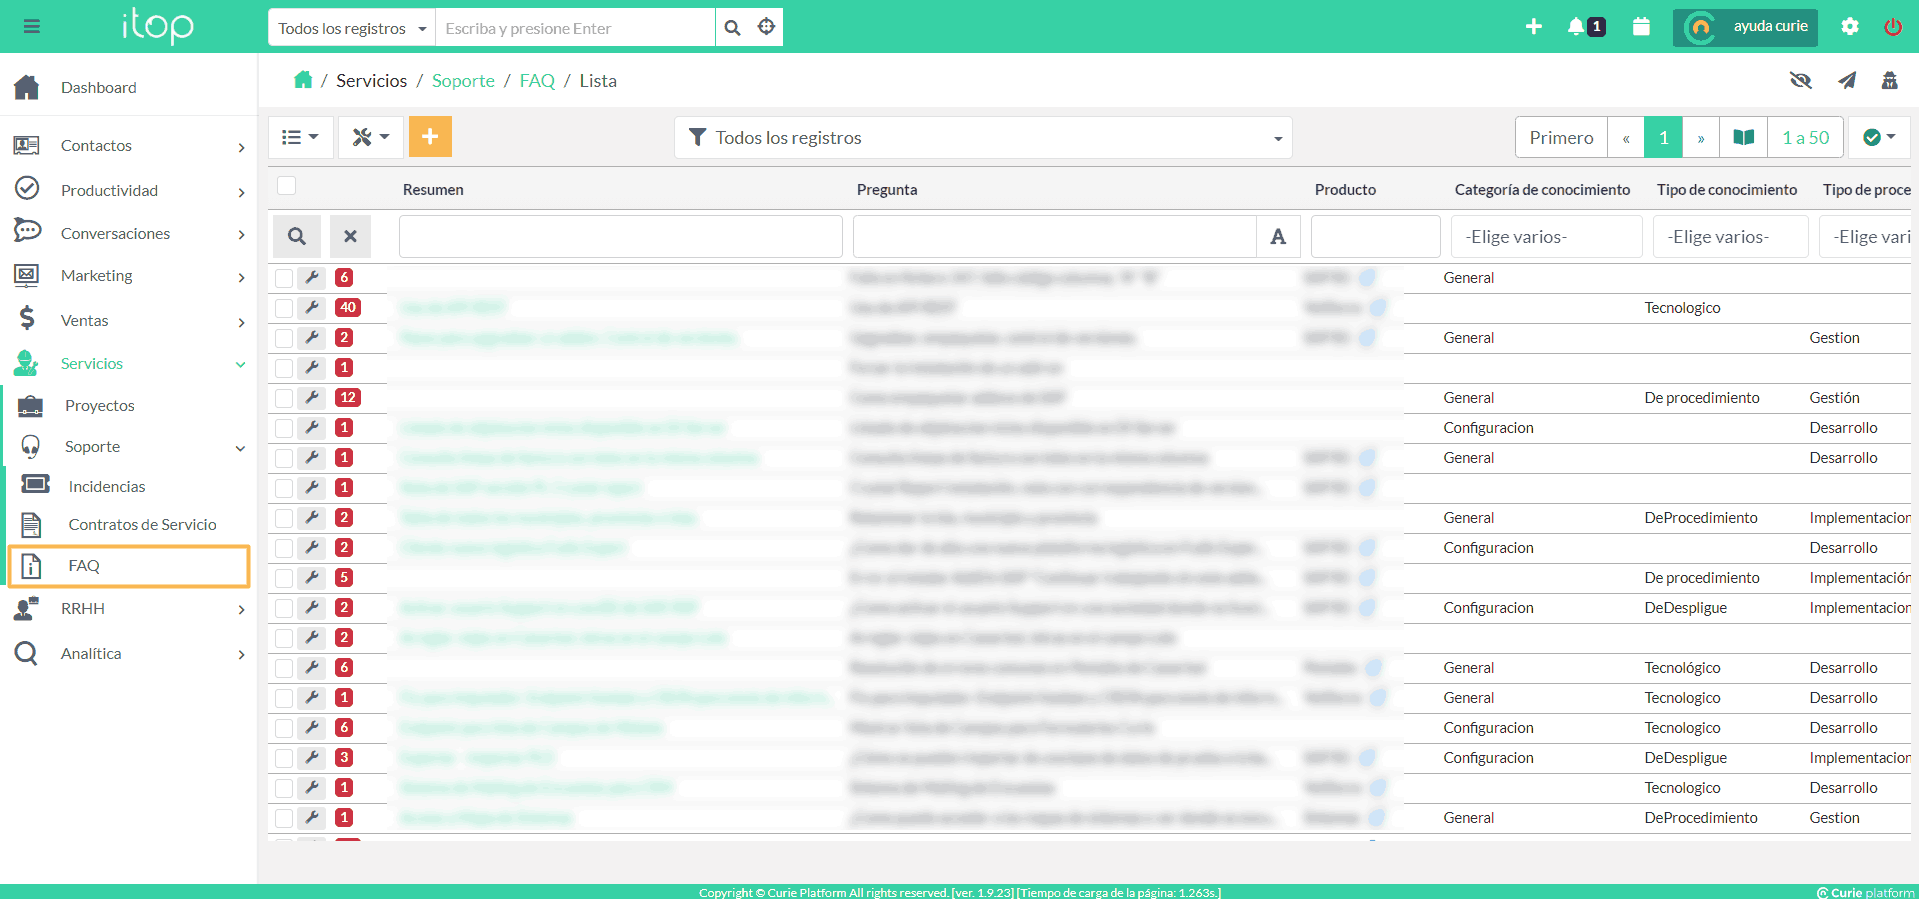This screenshot has height=899, width=1919.
Task: Click the red power logout icon
Action: (1893, 27)
